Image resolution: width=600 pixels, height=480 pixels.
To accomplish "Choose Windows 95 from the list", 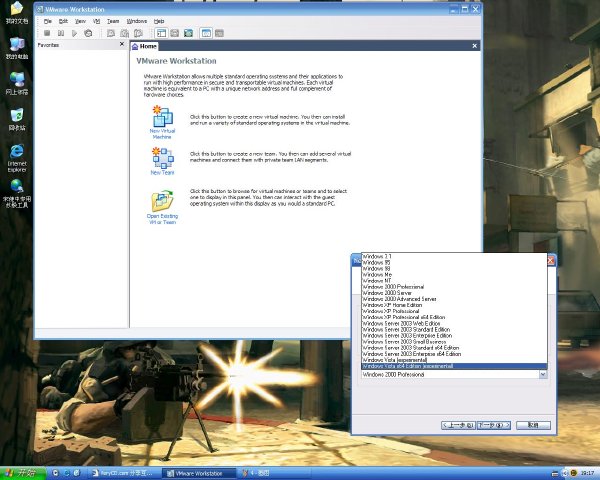I will pyautogui.click(x=454, y=262).
